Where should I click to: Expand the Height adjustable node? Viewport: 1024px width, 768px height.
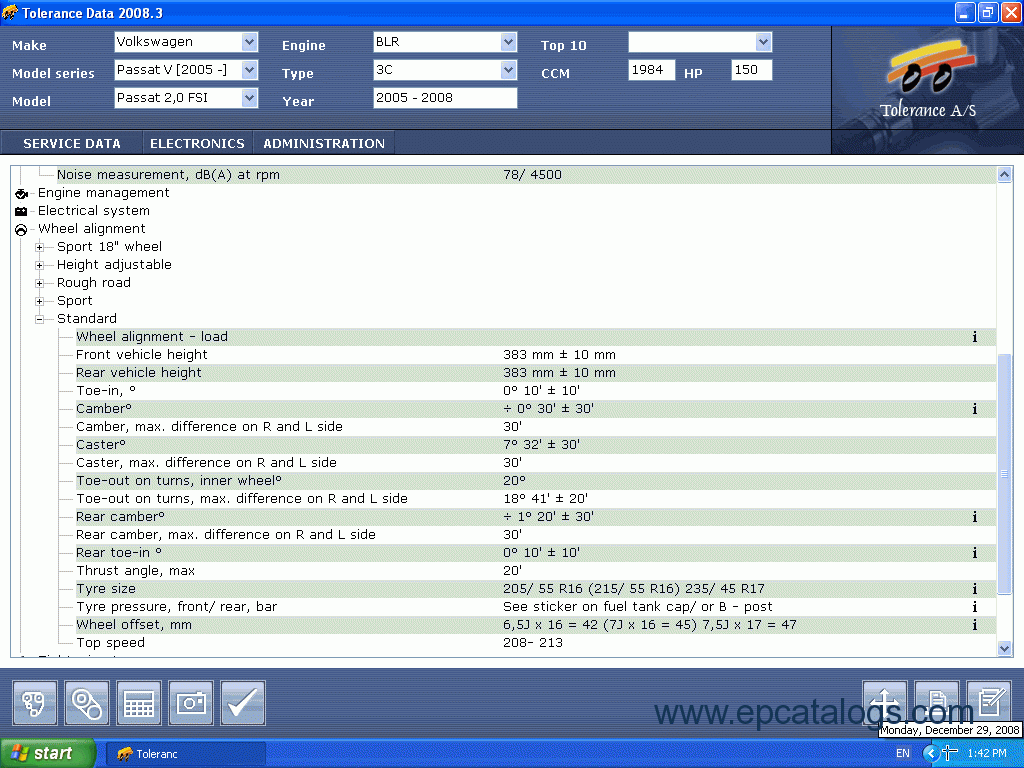[39, 265]
